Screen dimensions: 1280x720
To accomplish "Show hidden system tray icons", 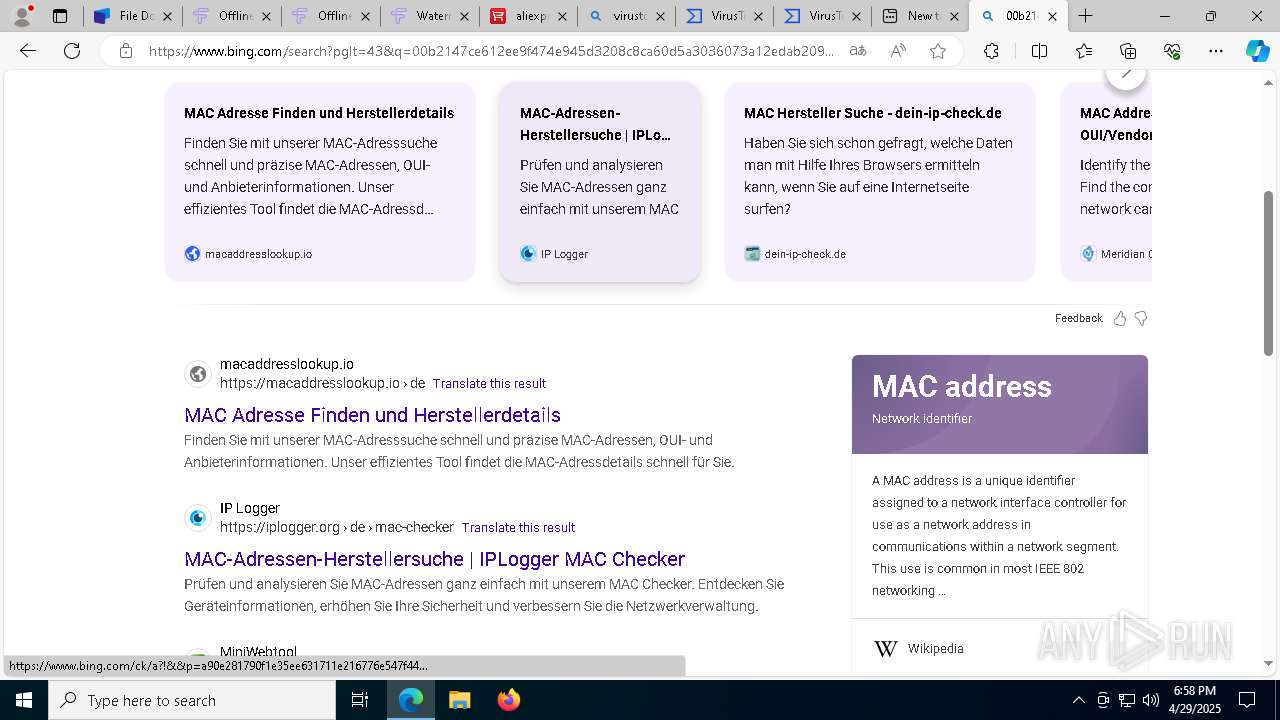I will coord(1078,700).
